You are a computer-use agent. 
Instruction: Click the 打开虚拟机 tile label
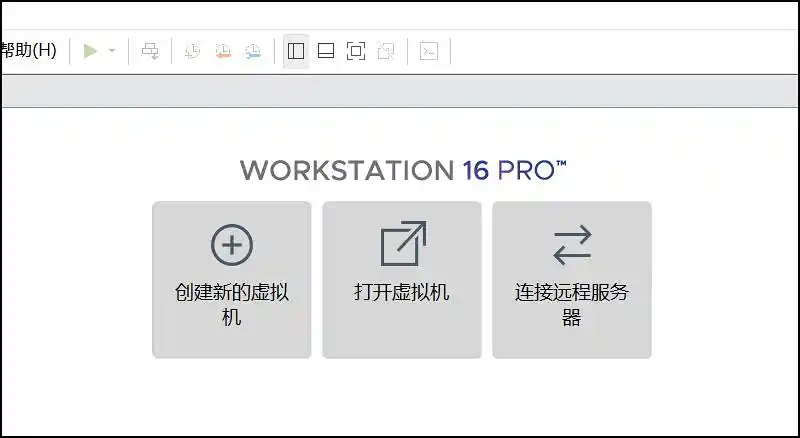(401, 293)
